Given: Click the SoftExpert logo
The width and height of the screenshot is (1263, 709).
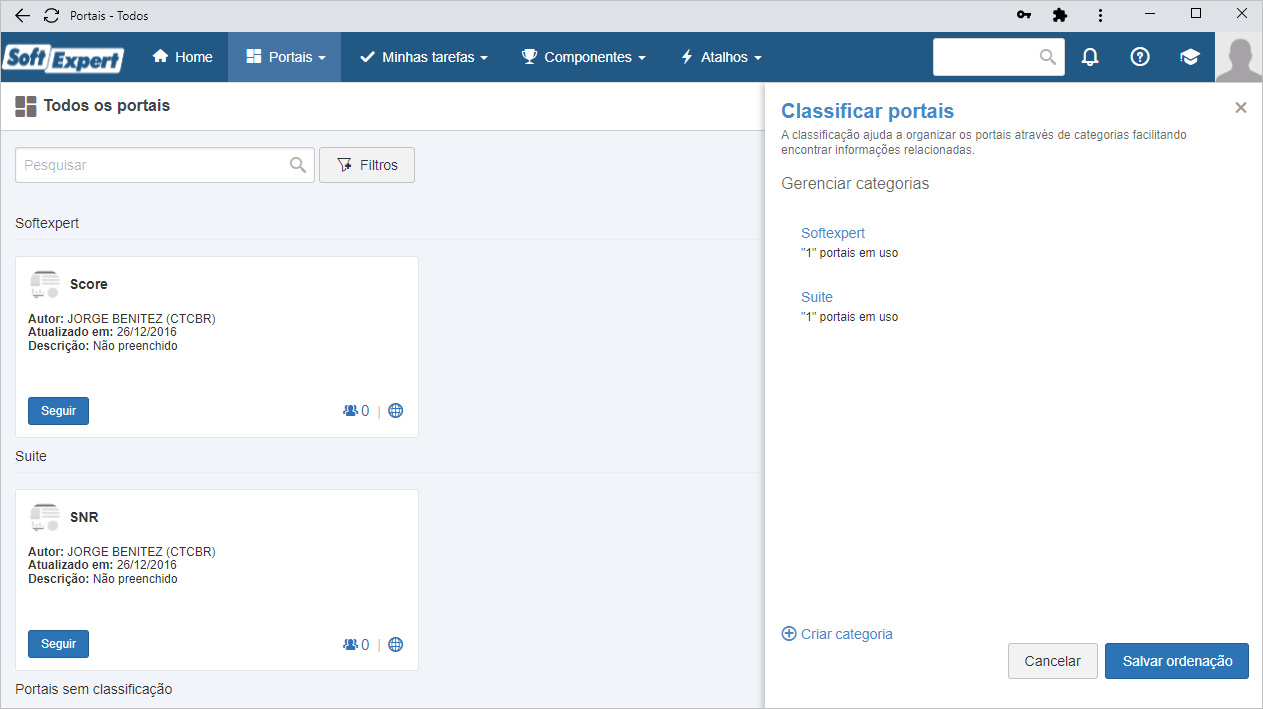Looking at the screenshot, I should (63, 58).
